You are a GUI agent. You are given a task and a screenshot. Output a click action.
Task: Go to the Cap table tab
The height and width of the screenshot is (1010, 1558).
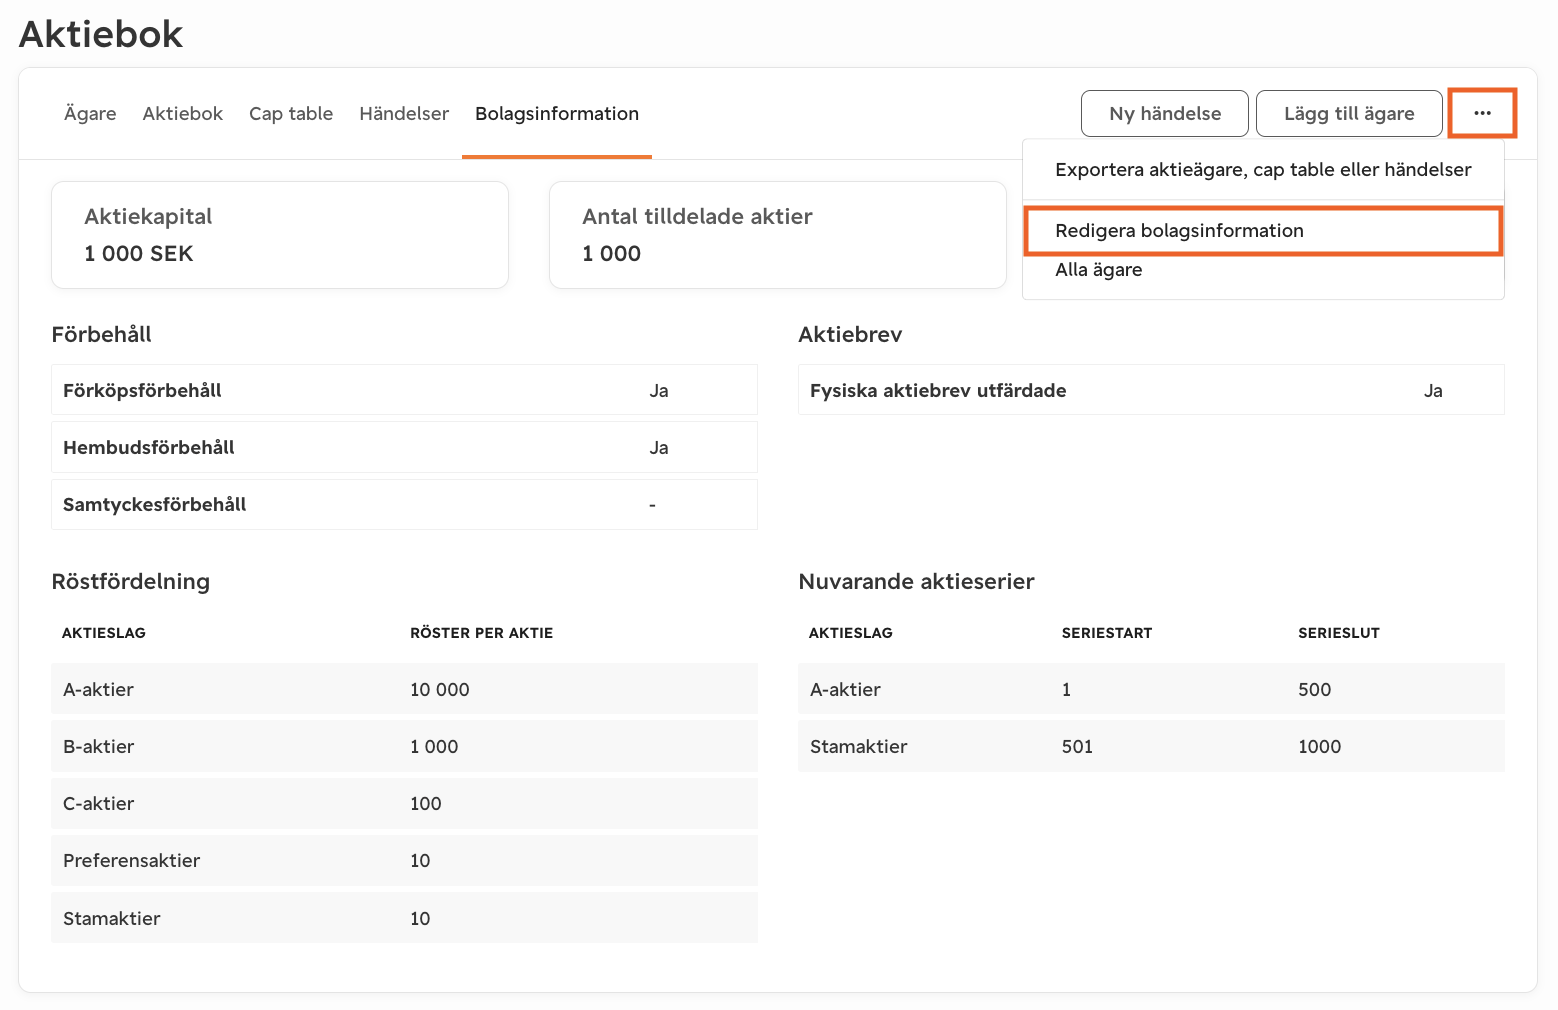click(291, 114)
